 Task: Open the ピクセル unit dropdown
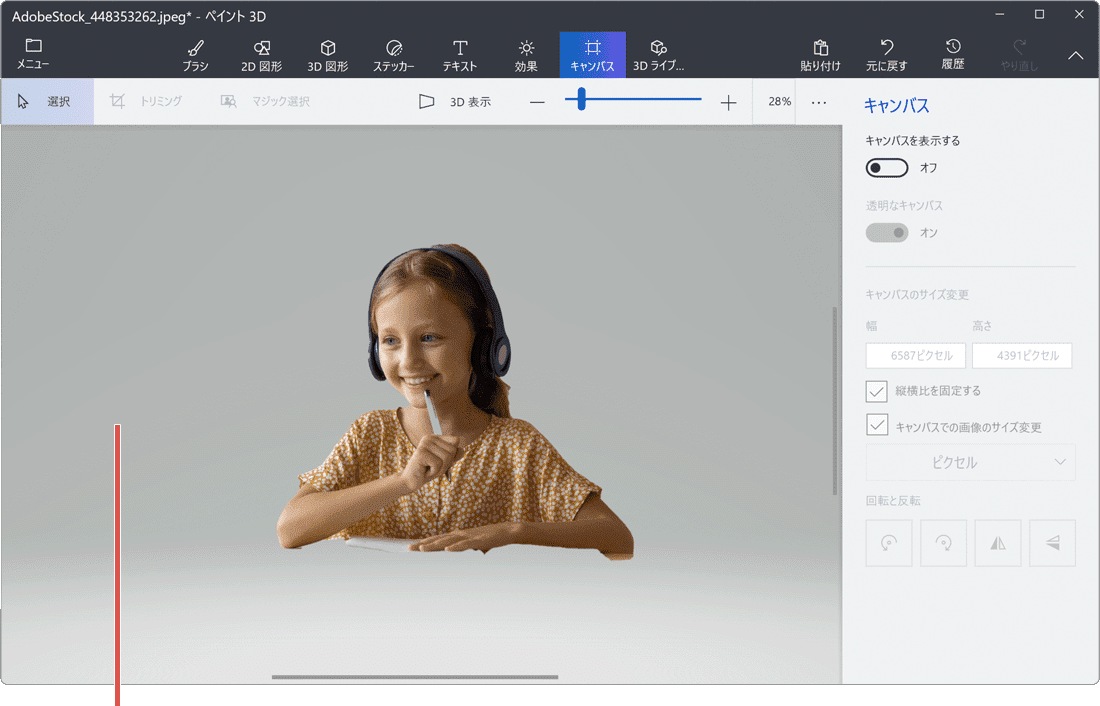[x=969, y=462]
